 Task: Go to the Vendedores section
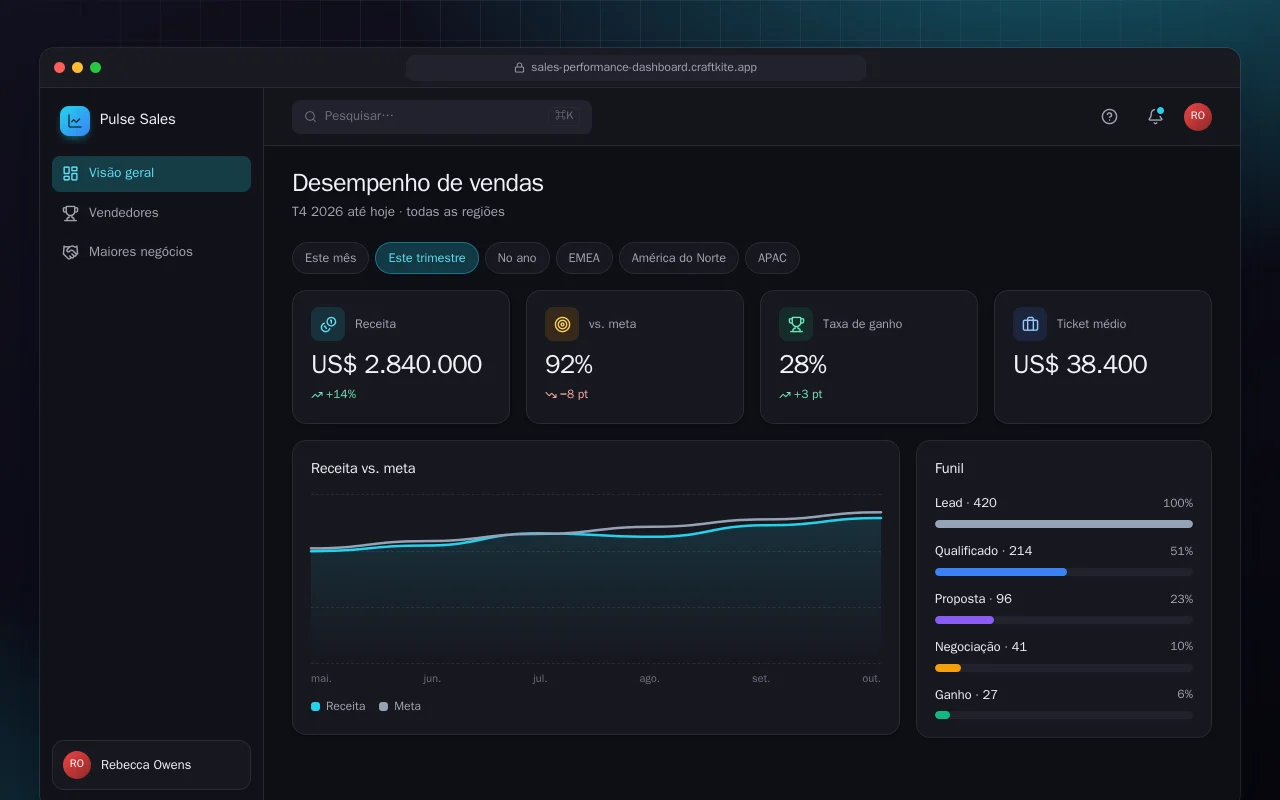pyautogui.click(x=151, y=213)
